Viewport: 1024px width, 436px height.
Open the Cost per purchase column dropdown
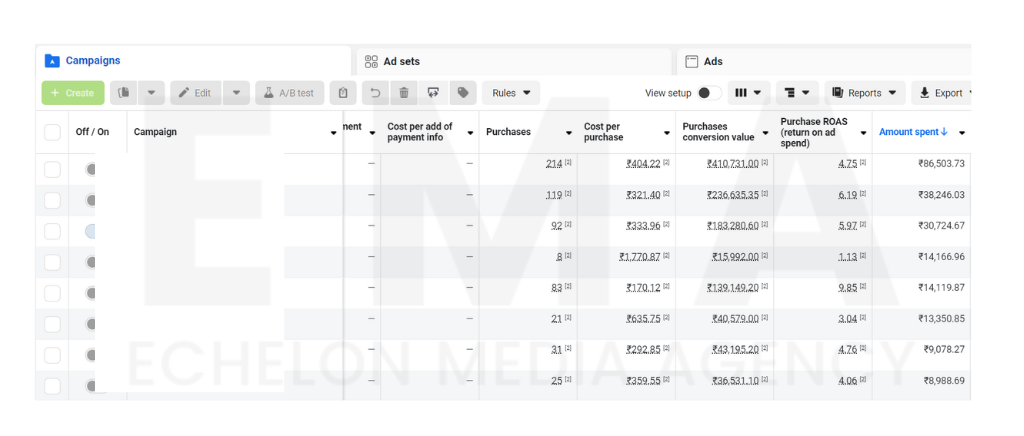tap(667, 132)
